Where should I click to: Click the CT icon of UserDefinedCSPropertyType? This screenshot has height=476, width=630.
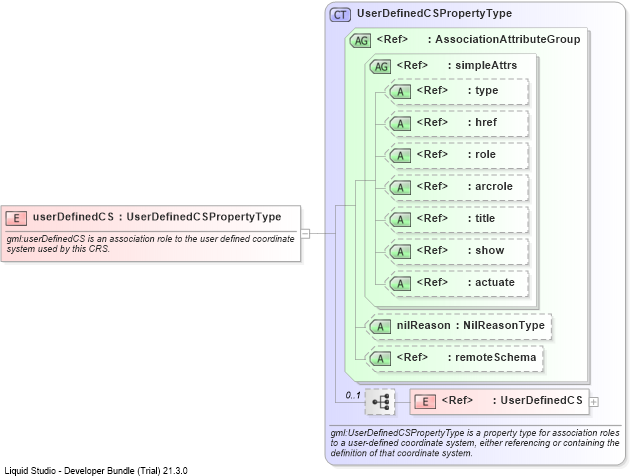[x=340, y=15]
